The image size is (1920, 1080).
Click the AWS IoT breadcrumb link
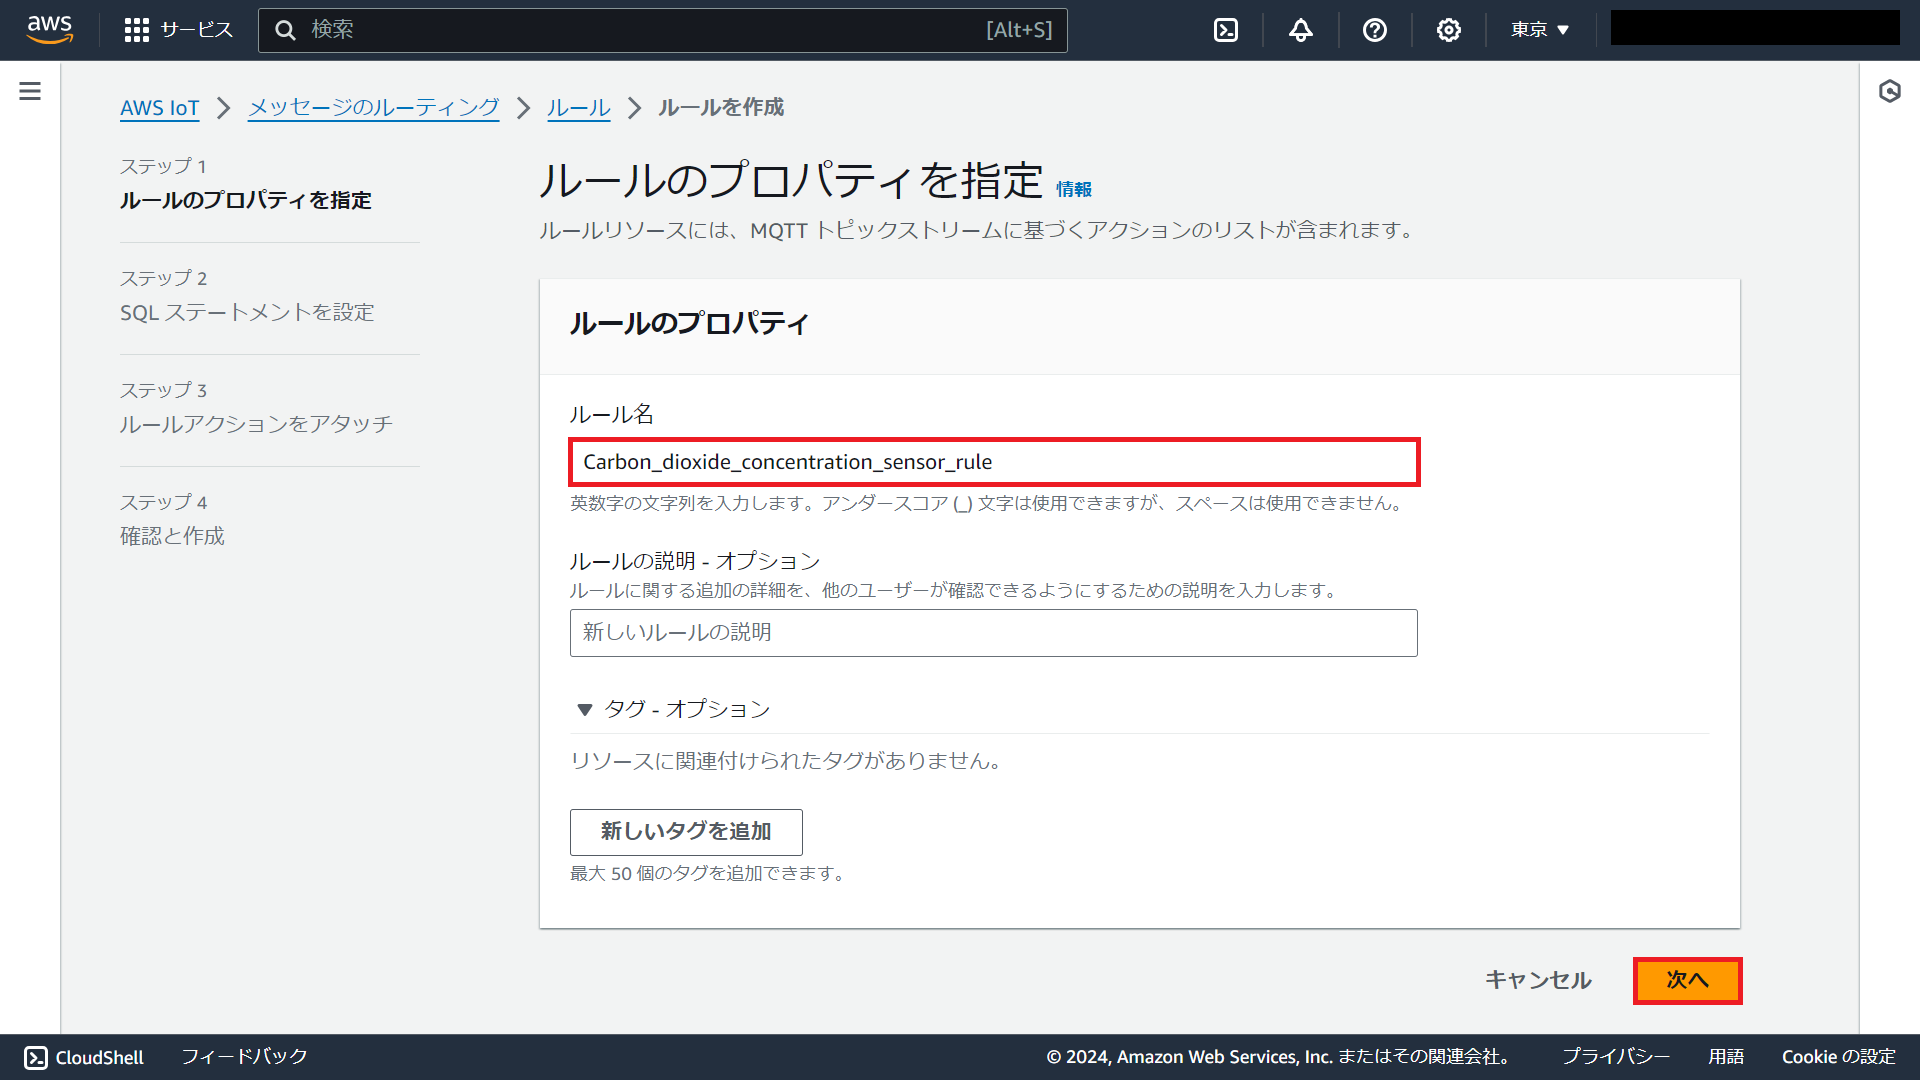(x=160, y=107)
